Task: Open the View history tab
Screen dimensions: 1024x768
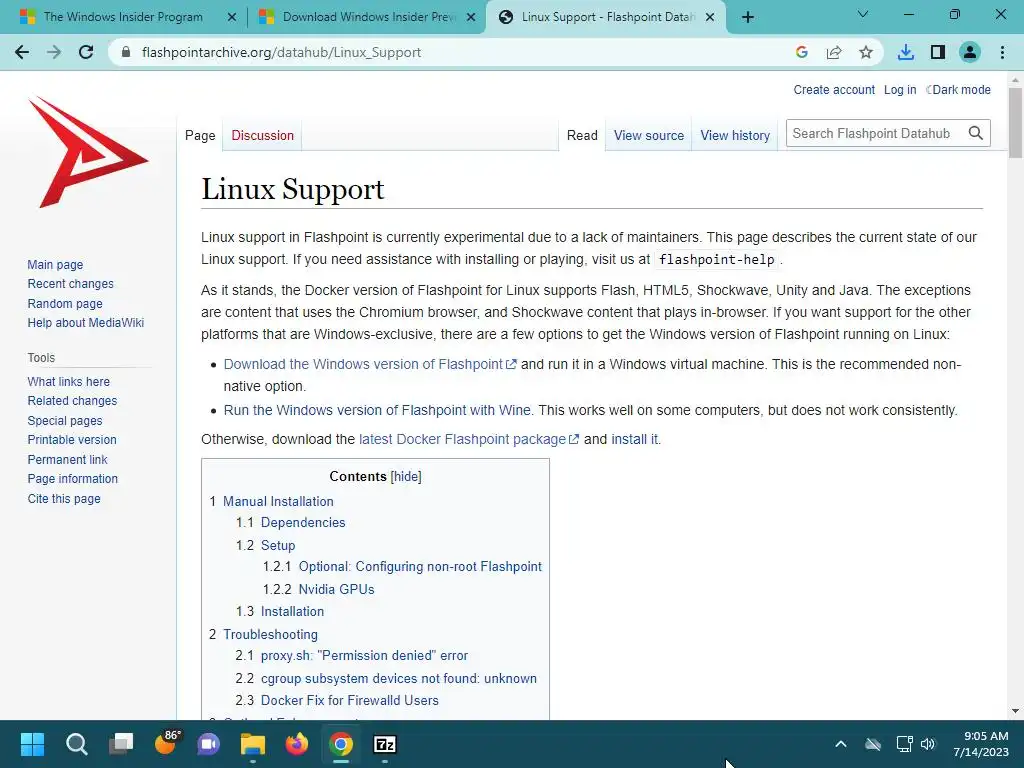Action: [x=735, y=135]
